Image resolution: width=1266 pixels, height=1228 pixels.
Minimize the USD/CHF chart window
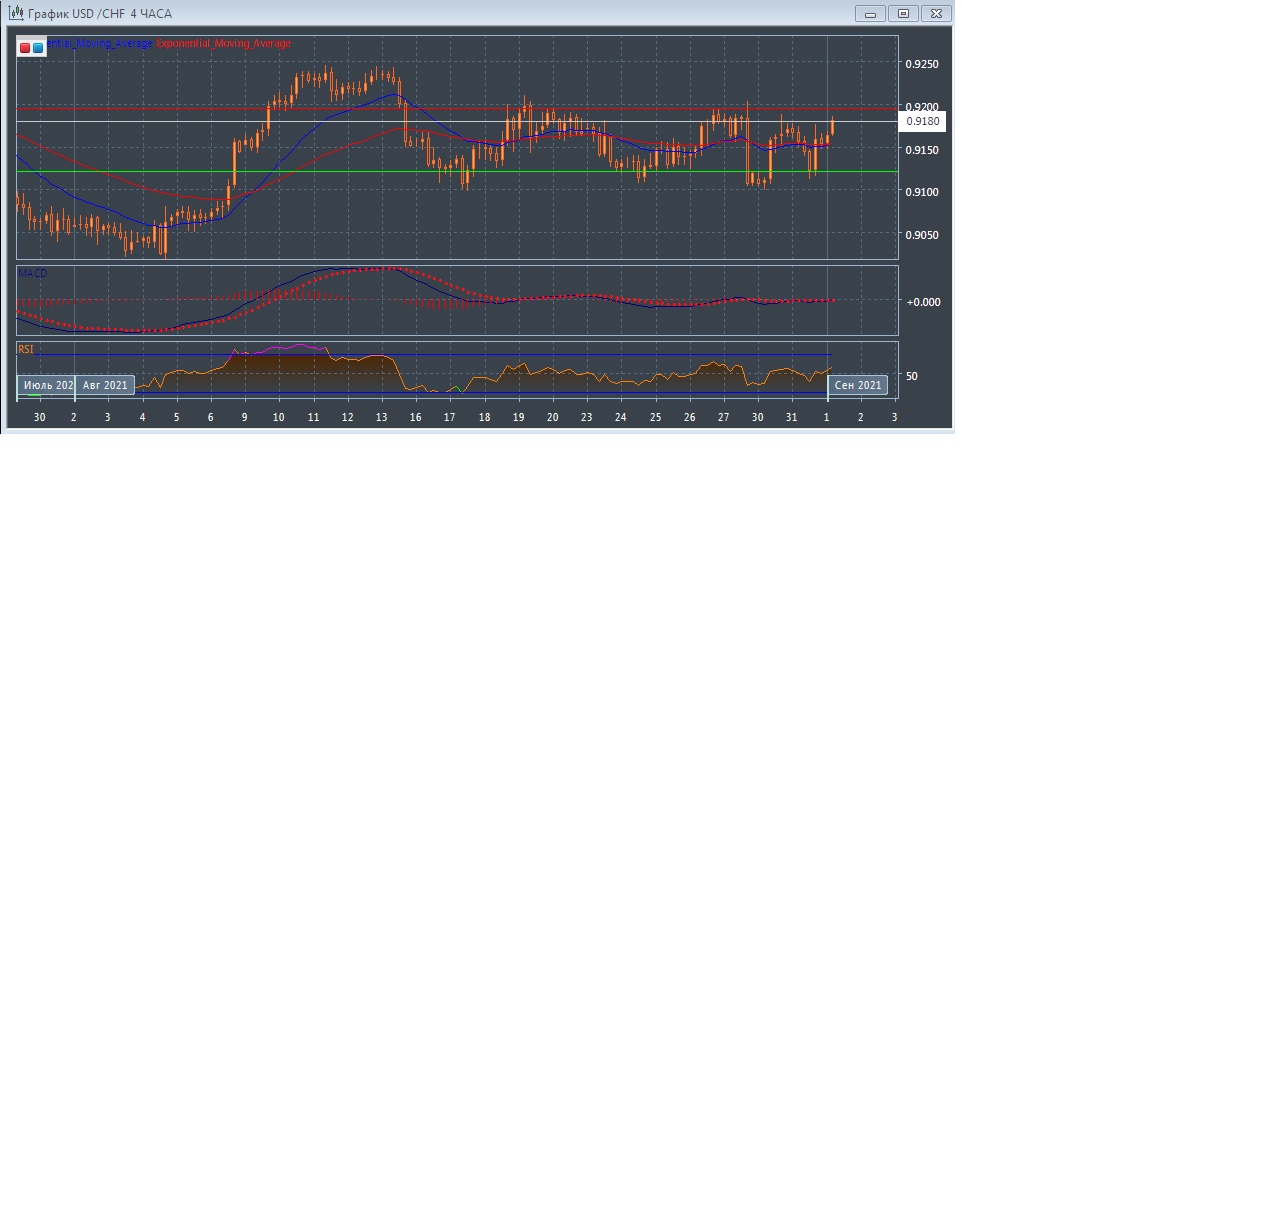[x=870, y=14]
